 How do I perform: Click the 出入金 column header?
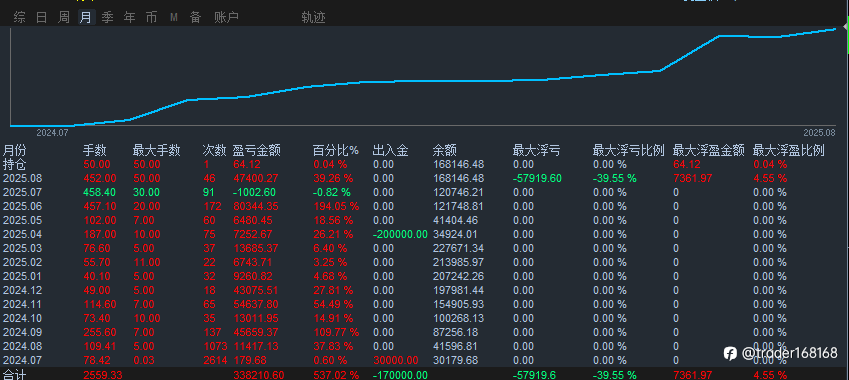coord(390,150)
